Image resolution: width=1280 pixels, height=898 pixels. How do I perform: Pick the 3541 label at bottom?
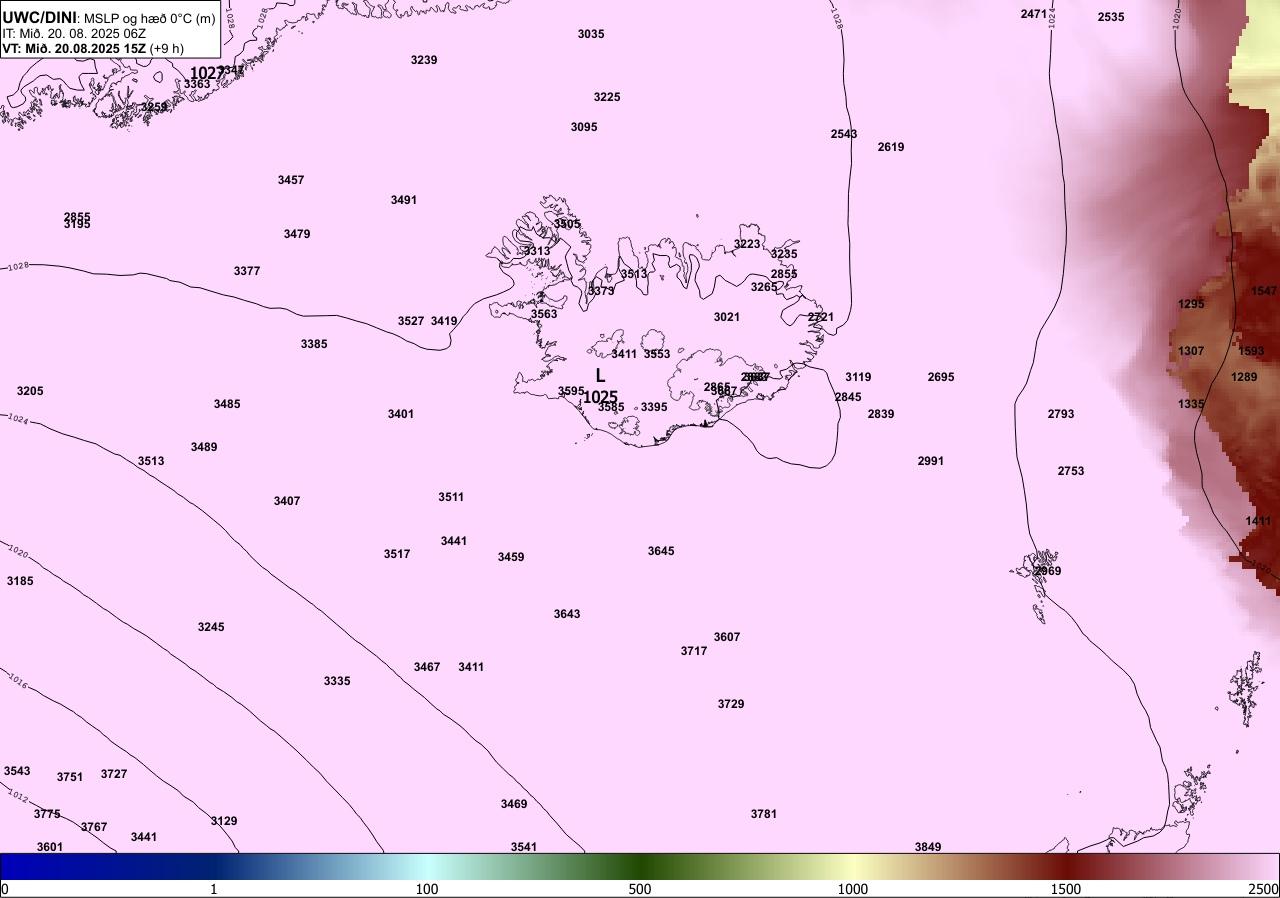pyautogui.click(x=524, y=847)
